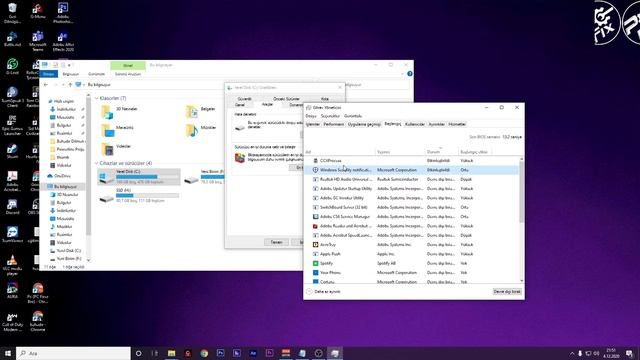Select Battle.net desktop shortcut
The width and height of the screenshot is (640, 360).
[x=12, y=40]
